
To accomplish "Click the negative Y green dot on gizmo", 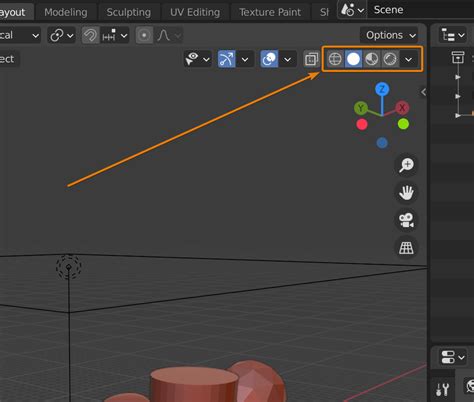I will tap(403, 124).
